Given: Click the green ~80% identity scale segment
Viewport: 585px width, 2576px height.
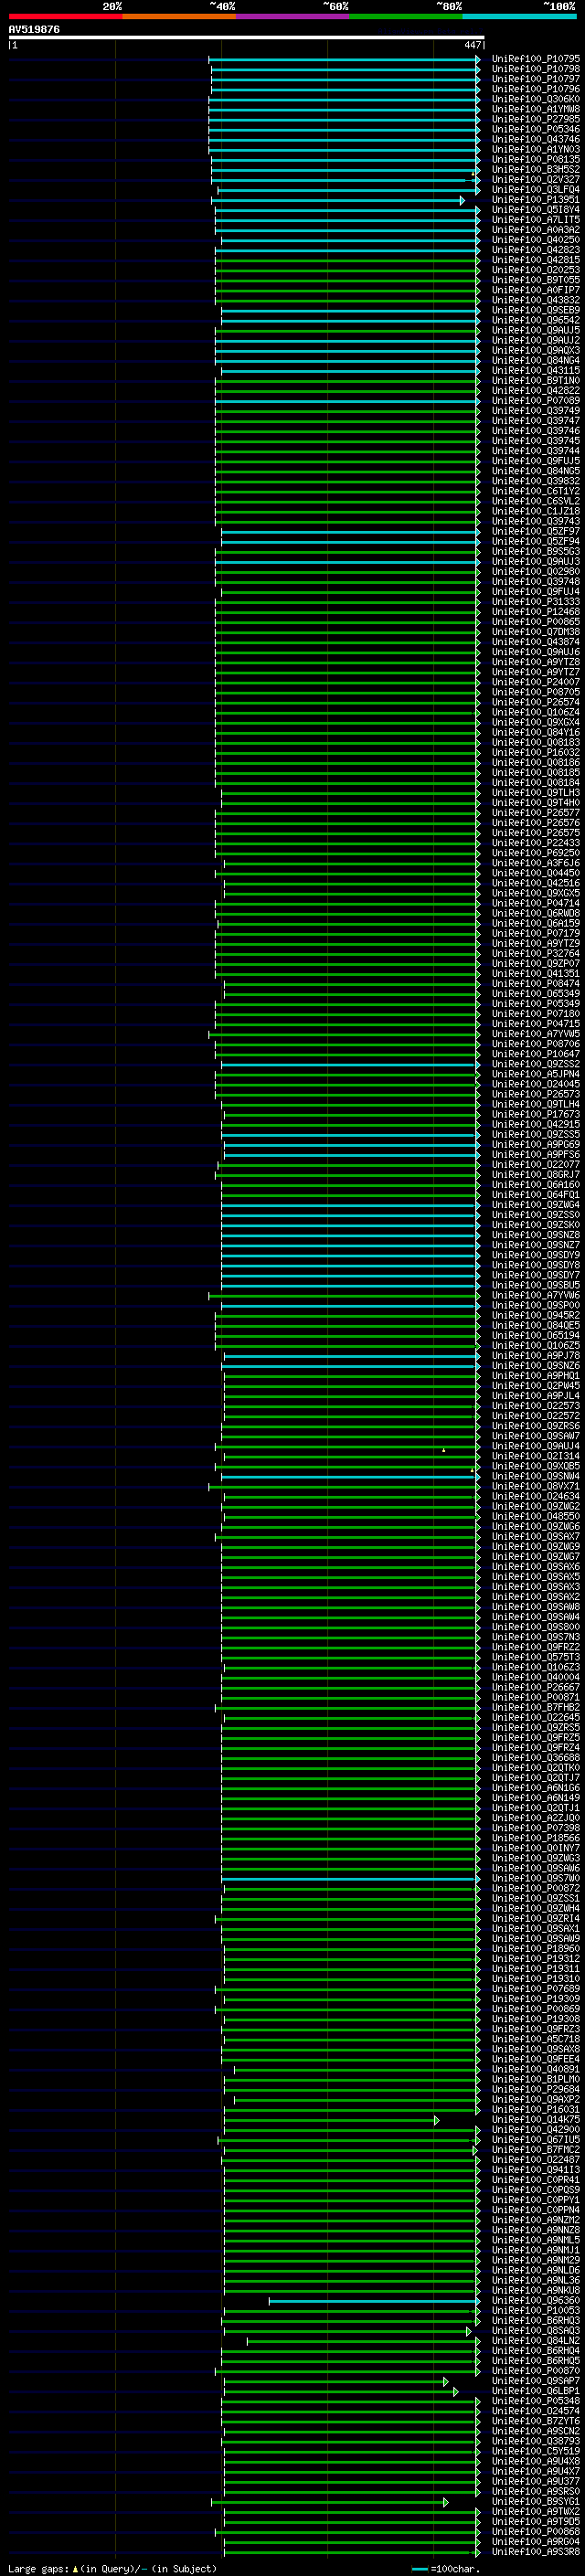Looking at the screenshot, I should pyautogui.click(x=406, y=16).
